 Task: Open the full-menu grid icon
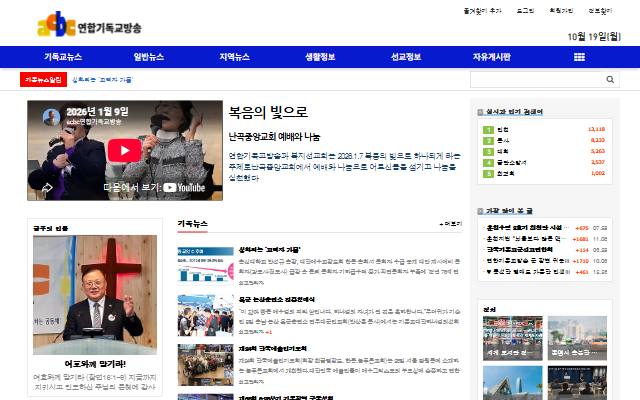[579, 57]
